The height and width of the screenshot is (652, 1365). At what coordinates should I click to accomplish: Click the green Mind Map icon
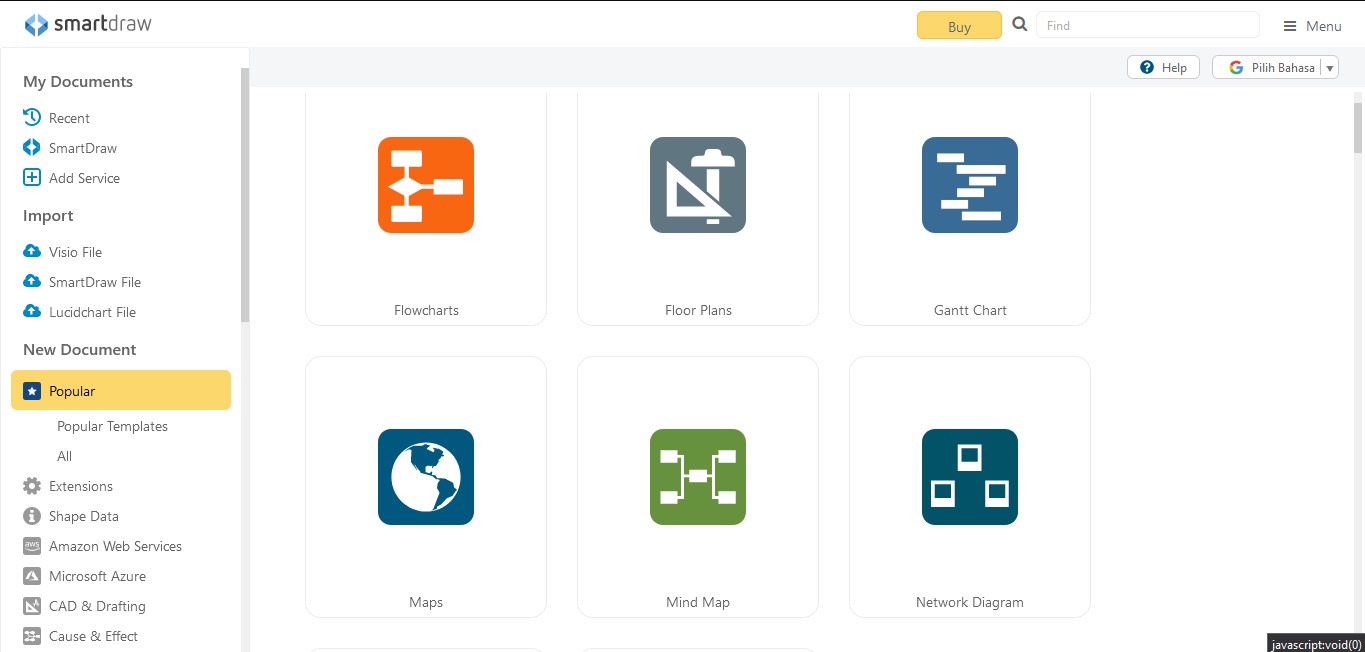coord(698,477)
